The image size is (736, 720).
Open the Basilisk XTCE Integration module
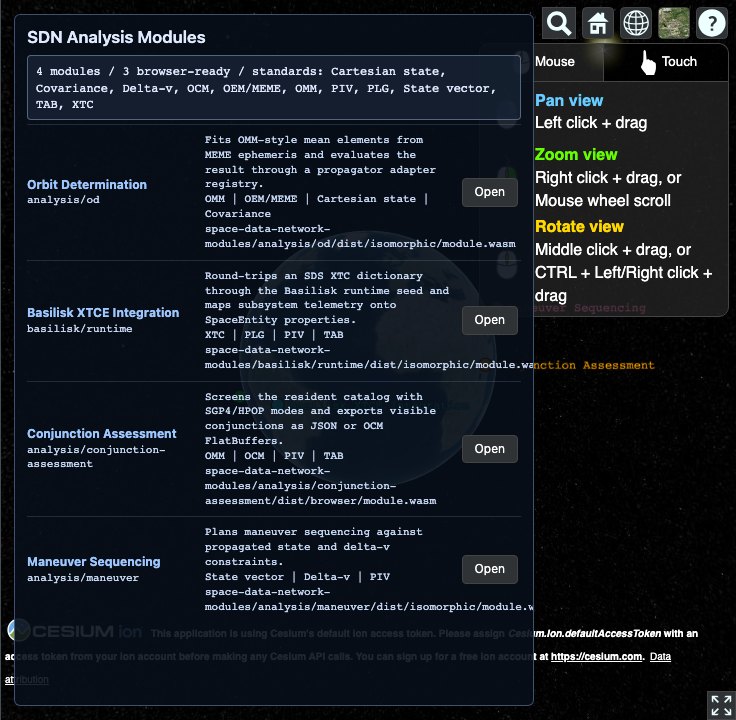[x=490, y=320]
